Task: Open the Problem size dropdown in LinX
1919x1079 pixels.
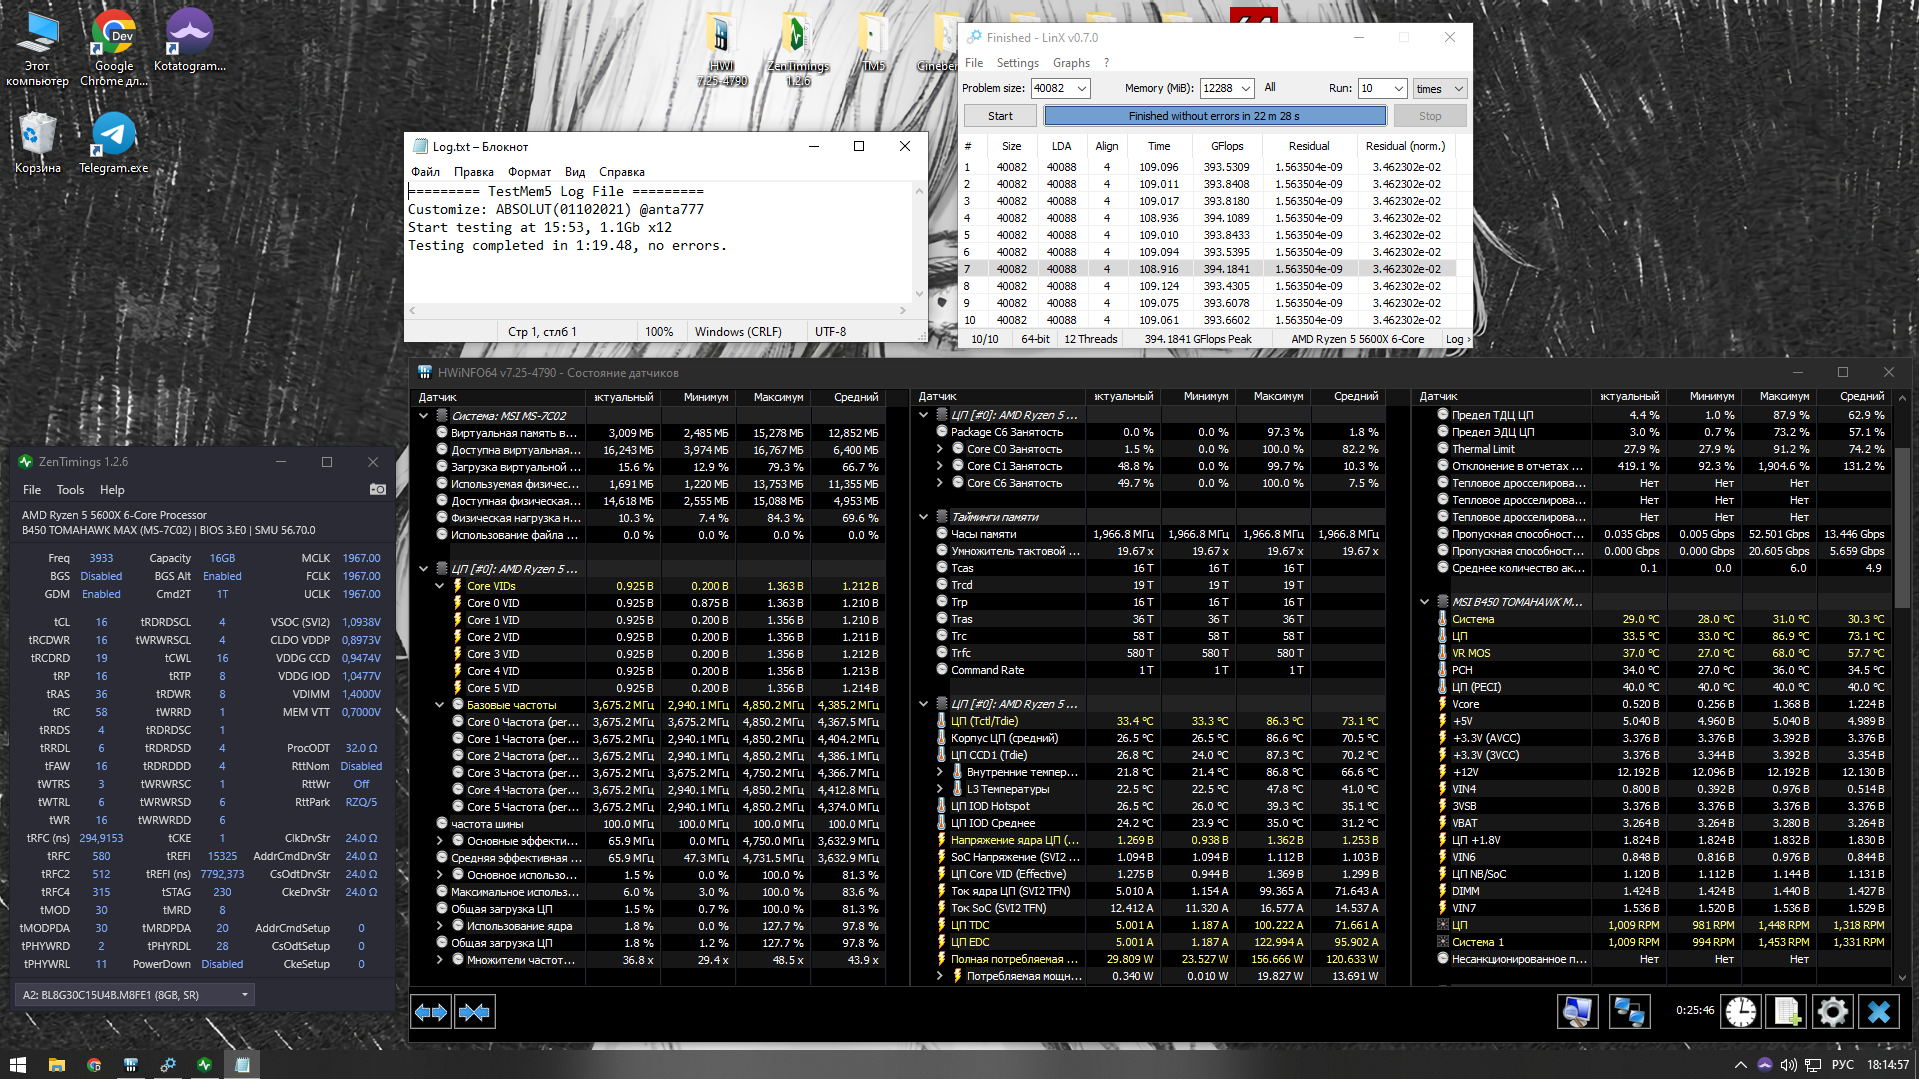Action: [x=1081, y=89]
